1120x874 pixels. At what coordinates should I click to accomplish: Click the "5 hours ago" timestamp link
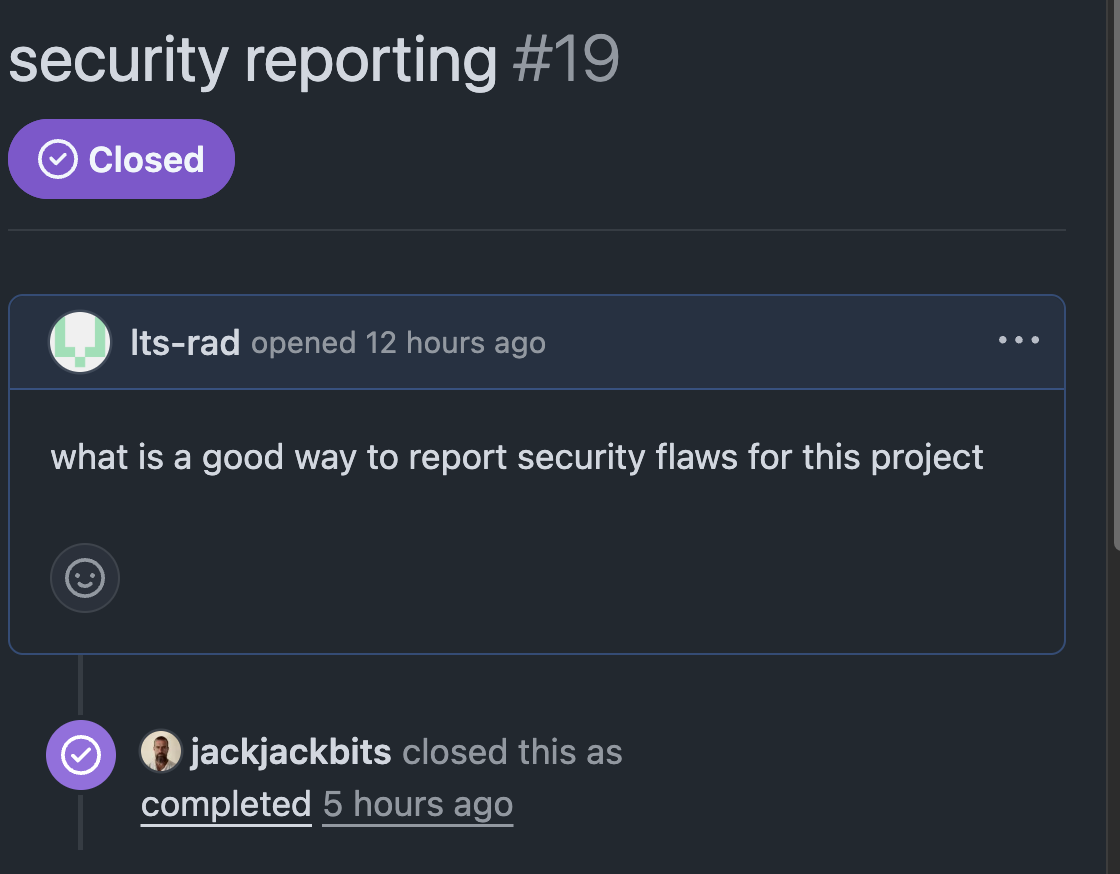point(417,804)
